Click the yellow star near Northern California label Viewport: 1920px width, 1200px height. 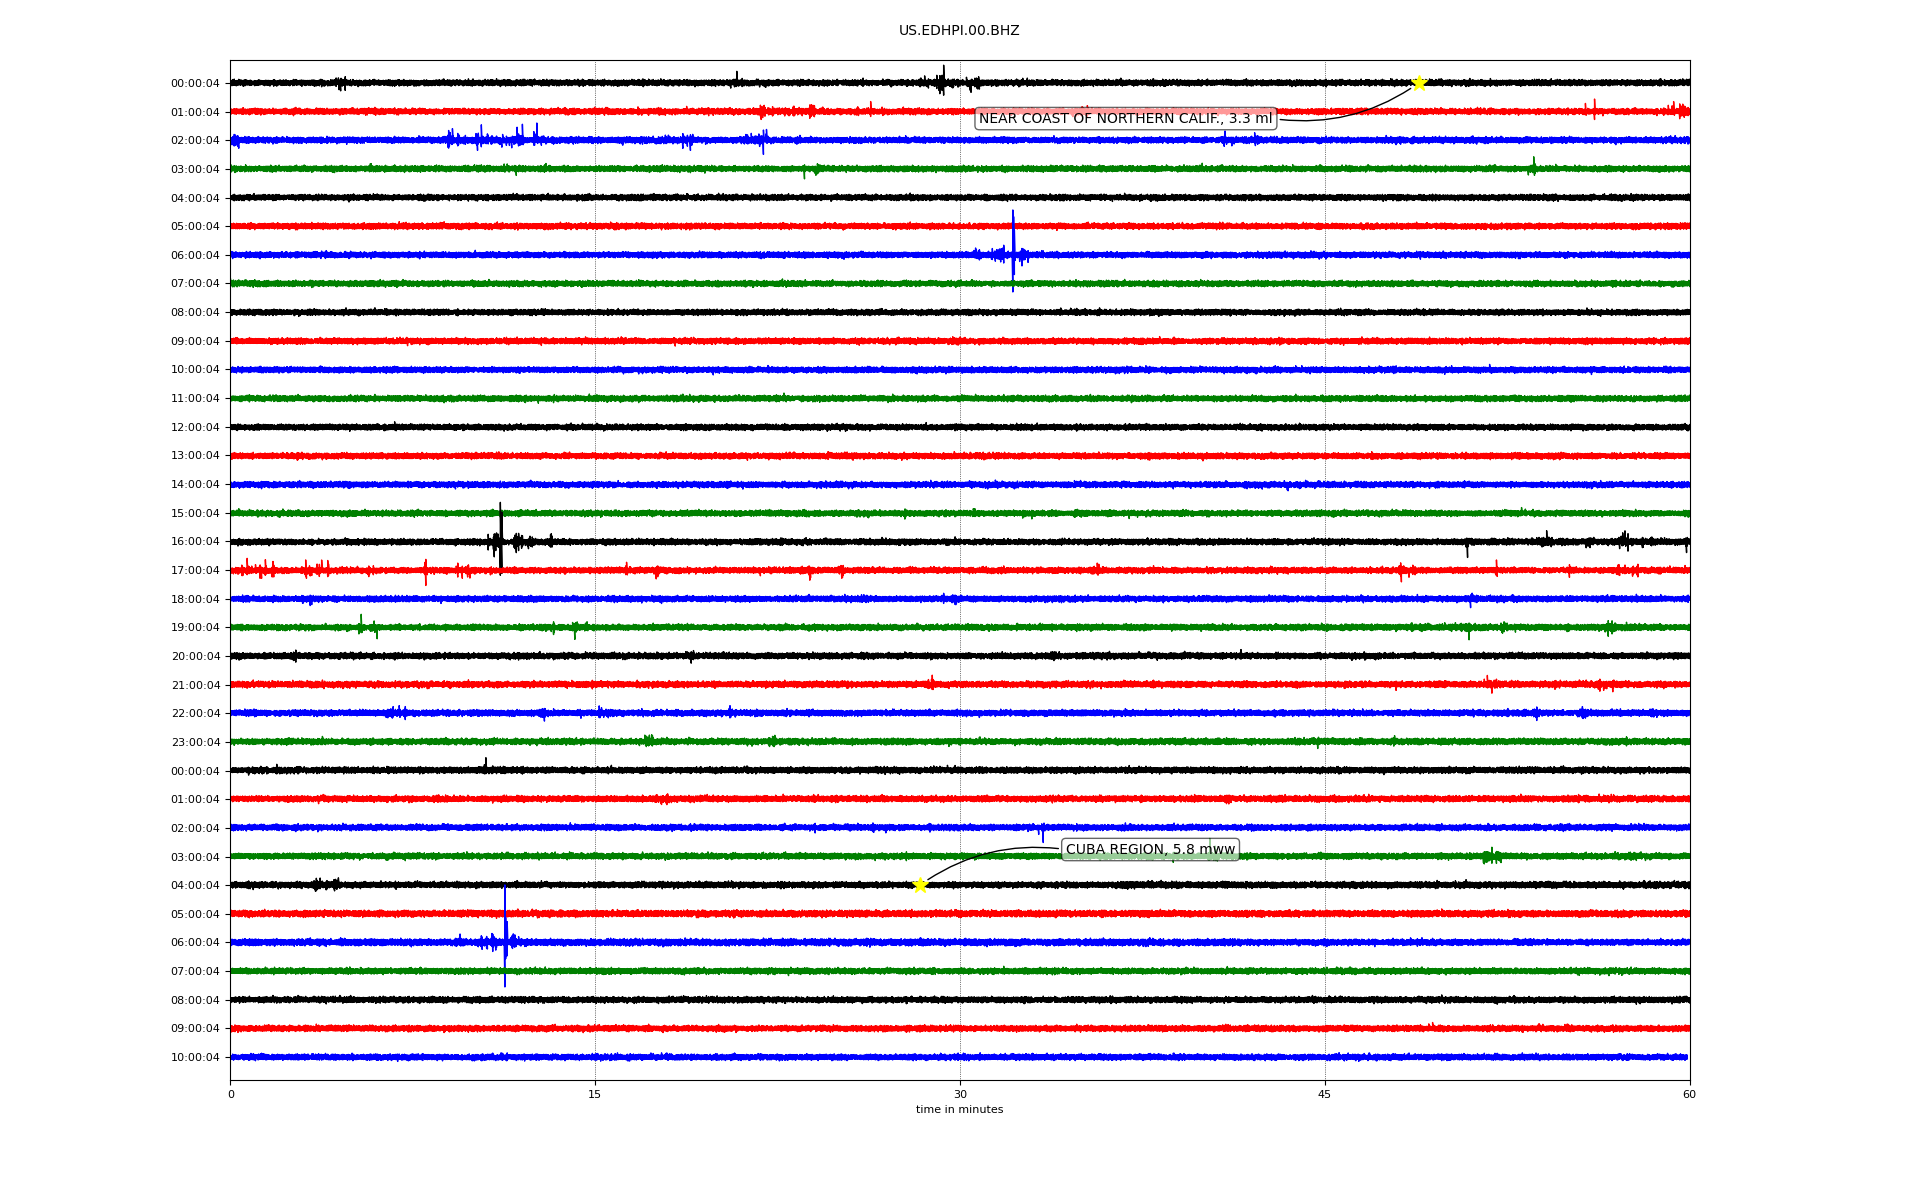1418,83
